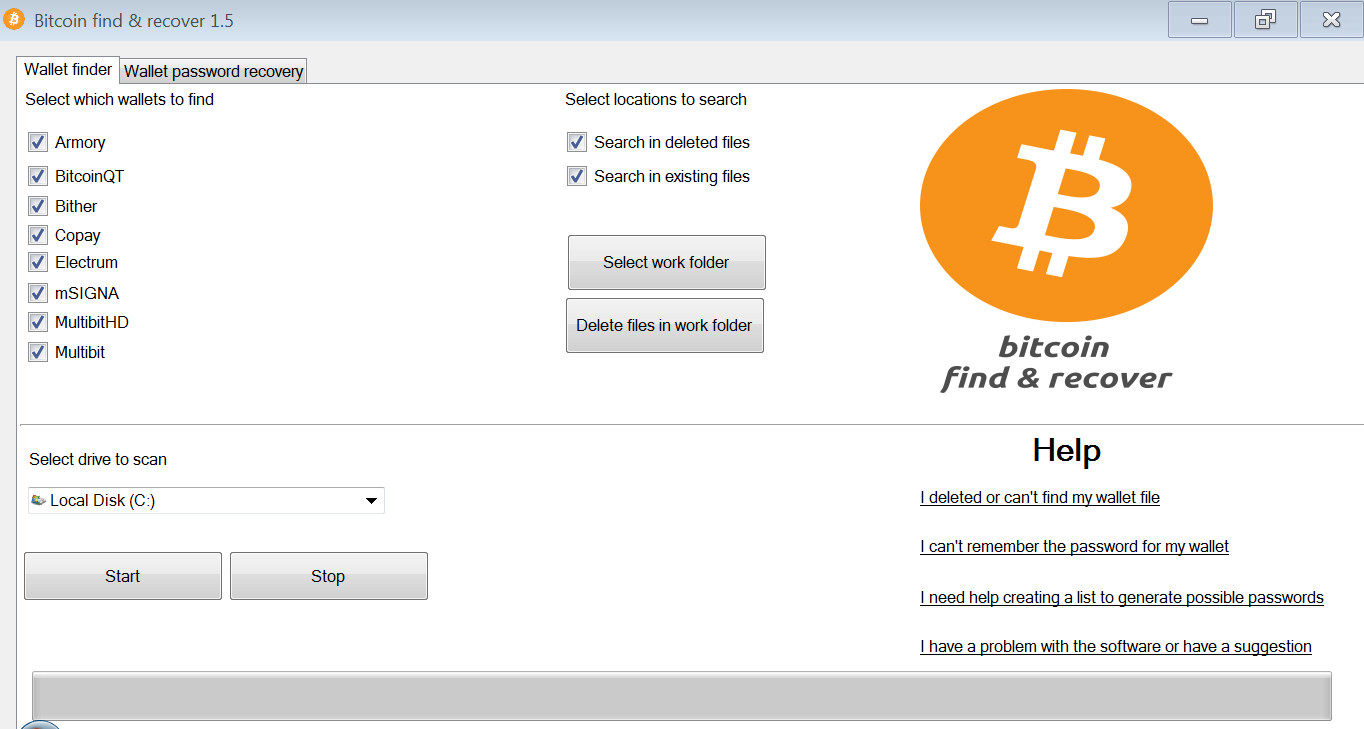
Task: Switch to the Wallet finder tab
Action: tap(68, 70)
